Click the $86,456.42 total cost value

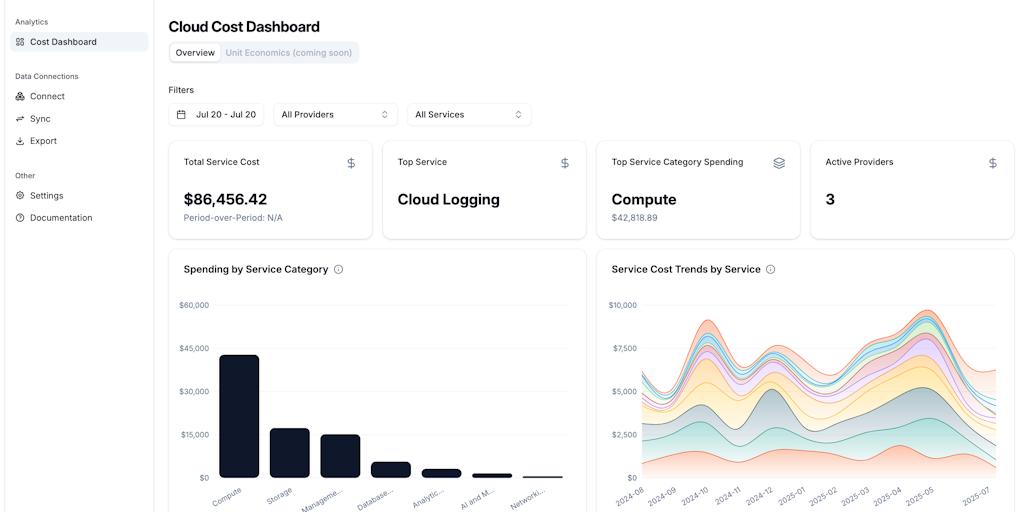click(225, 199)
